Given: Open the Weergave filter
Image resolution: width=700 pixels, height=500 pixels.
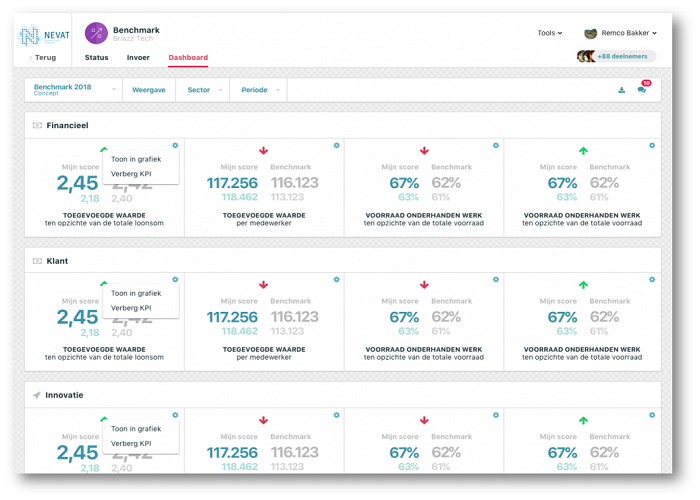Looking at the screenshot, I should 149,90.
